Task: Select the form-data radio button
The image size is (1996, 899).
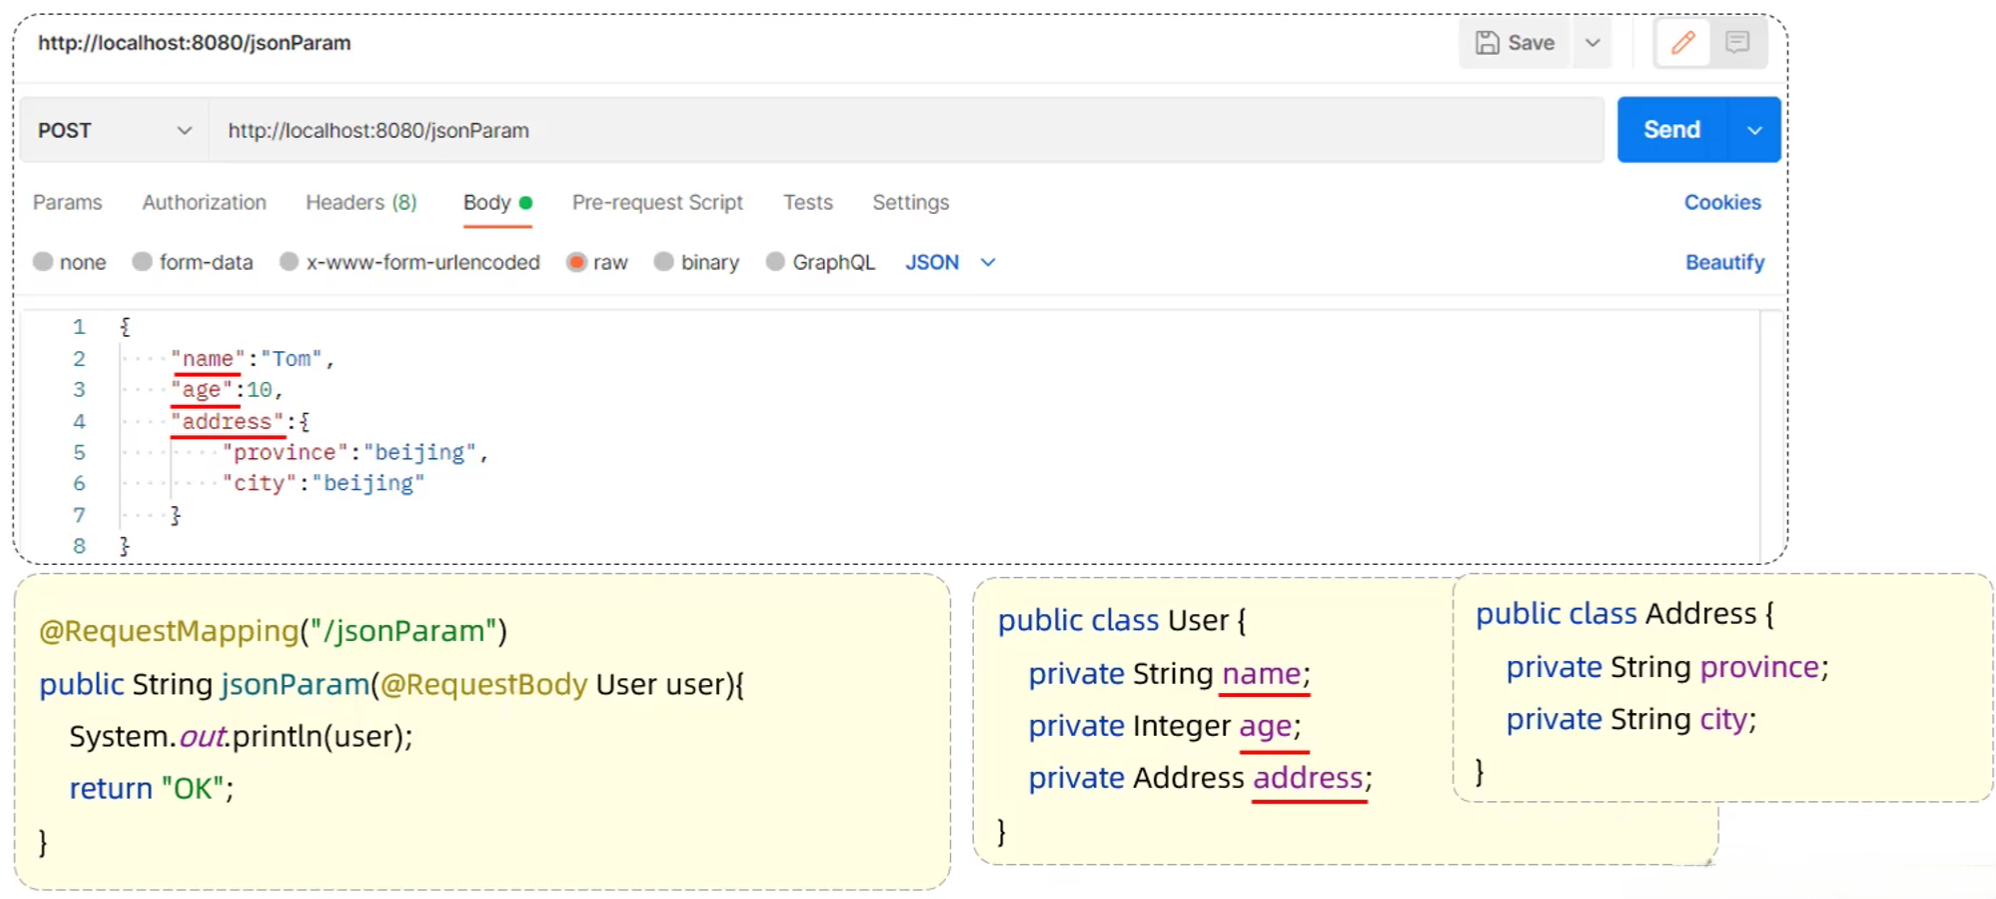Action: (x=143, y=262)
